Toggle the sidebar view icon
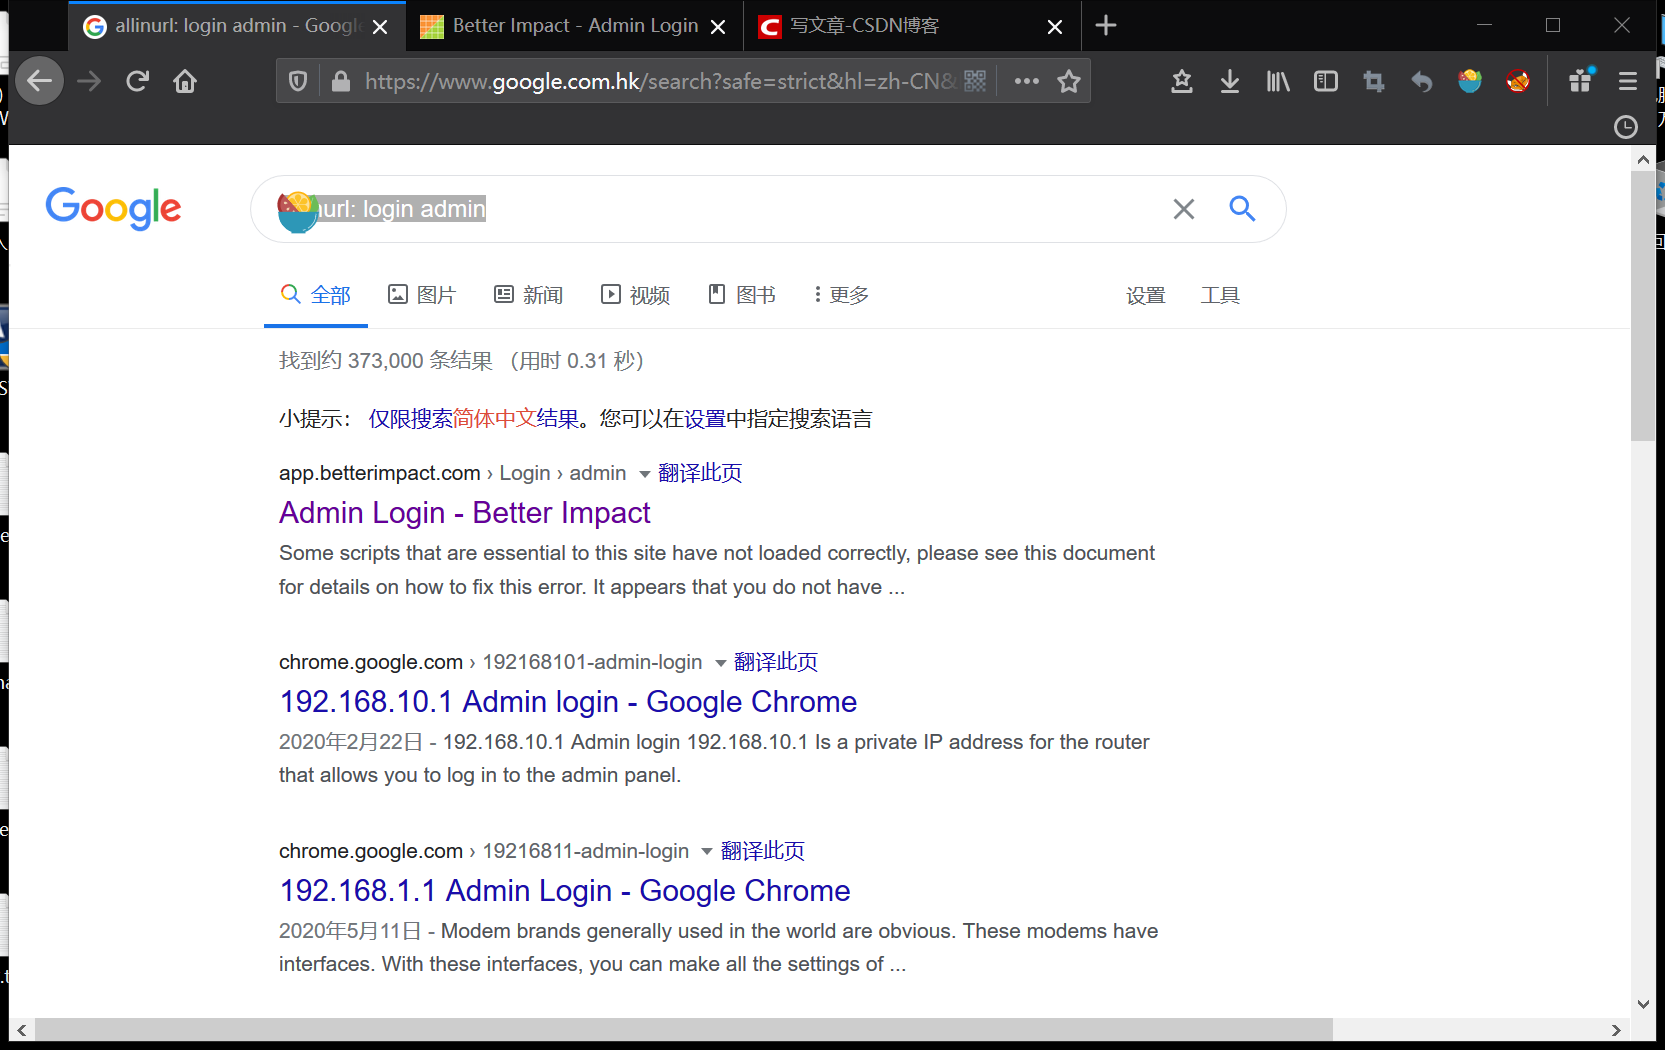The image size is (1665, 1050). click(x=1325, y=81)
